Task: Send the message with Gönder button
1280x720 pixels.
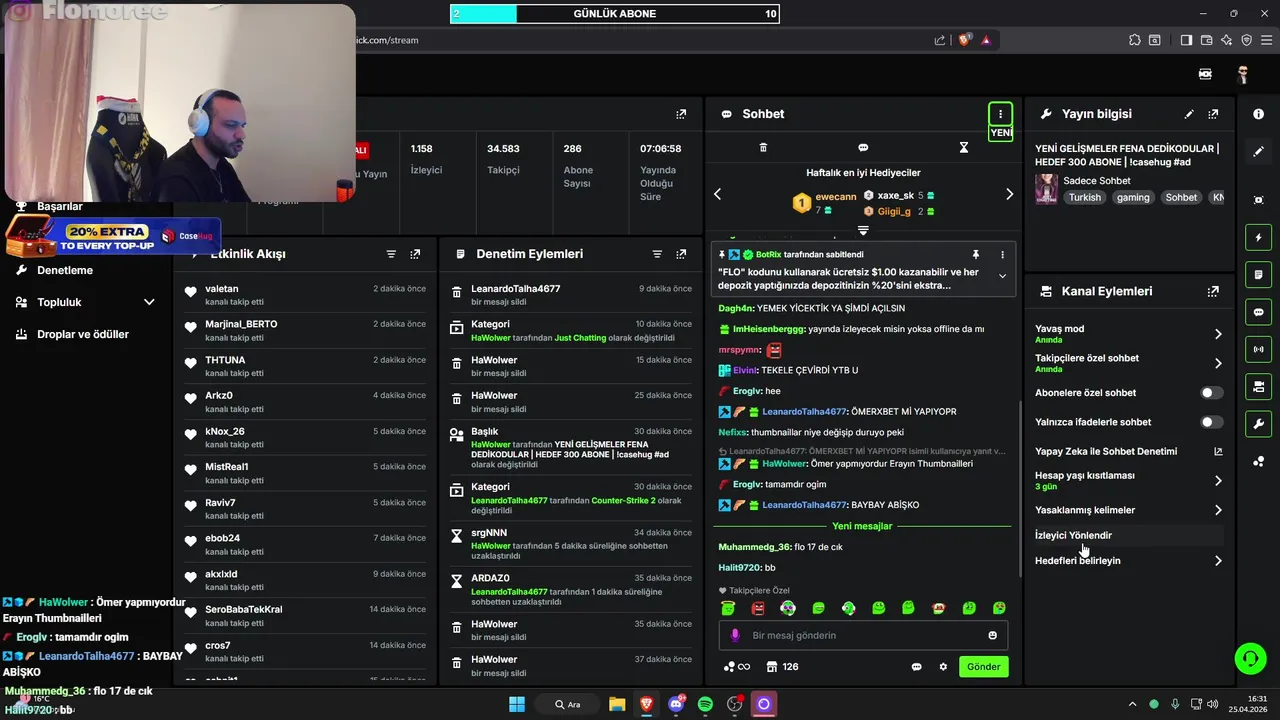Action: click(983, 667)
